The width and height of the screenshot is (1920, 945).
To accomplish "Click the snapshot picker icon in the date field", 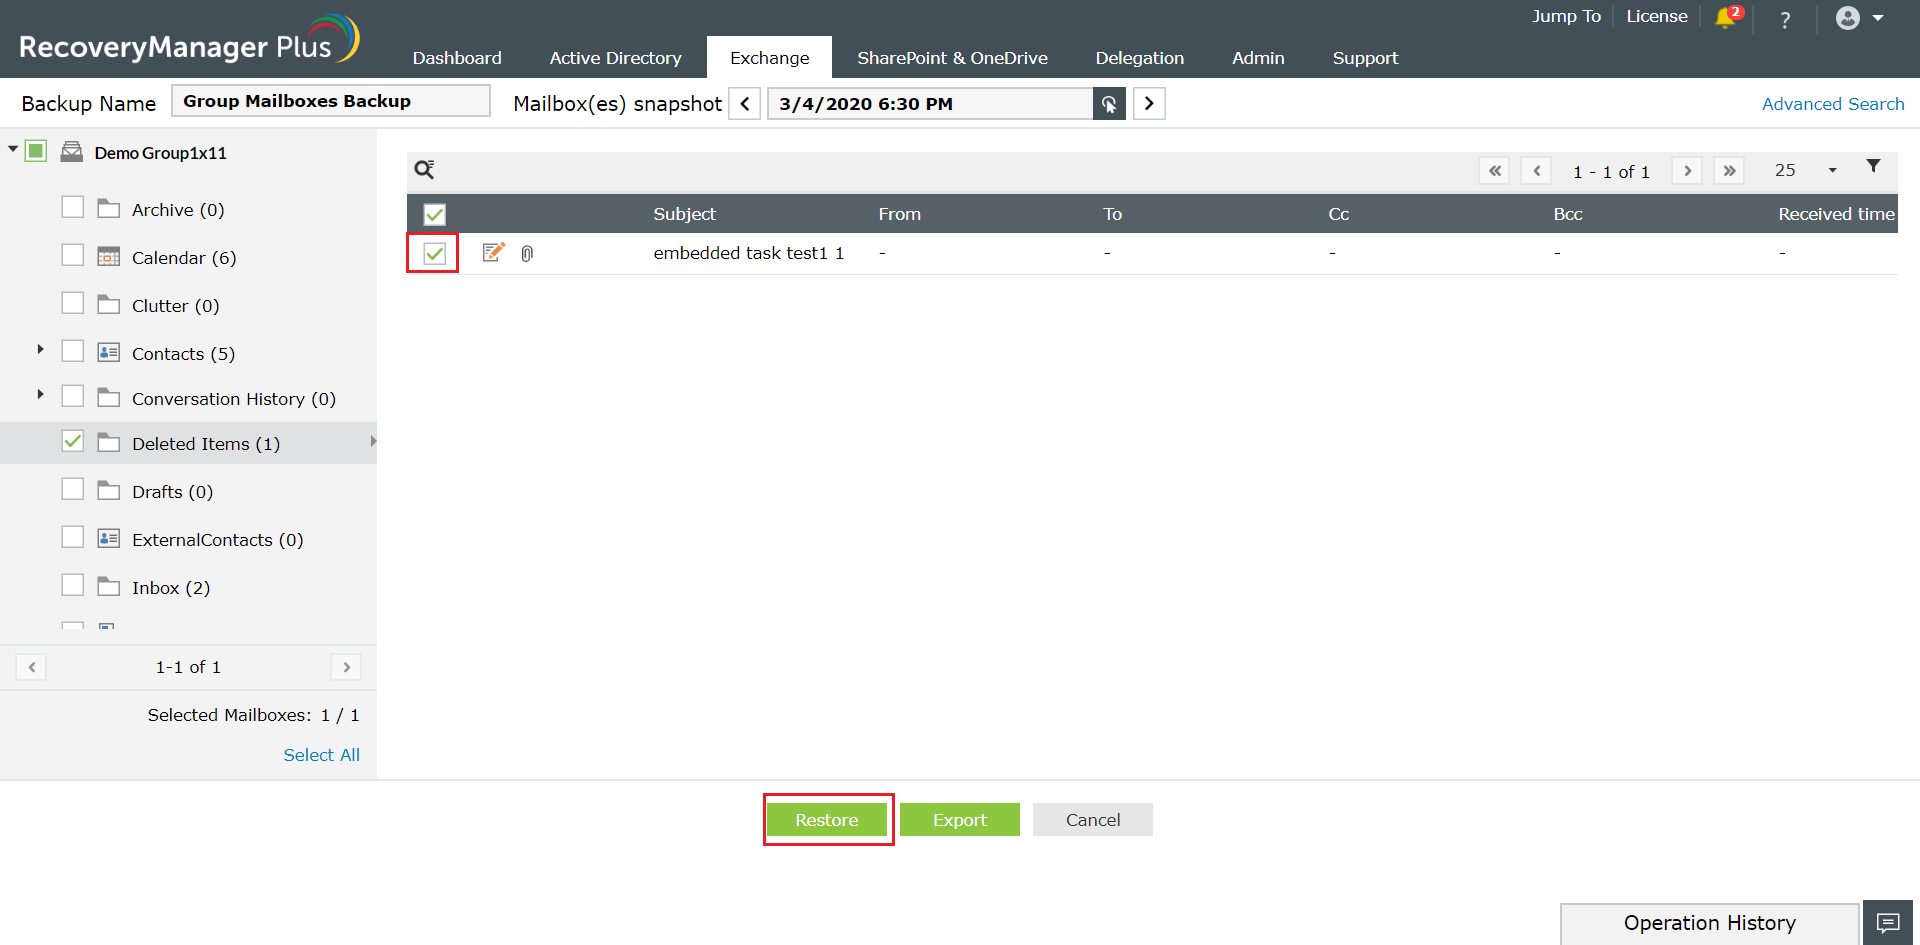I will [x=1109, y=103].
